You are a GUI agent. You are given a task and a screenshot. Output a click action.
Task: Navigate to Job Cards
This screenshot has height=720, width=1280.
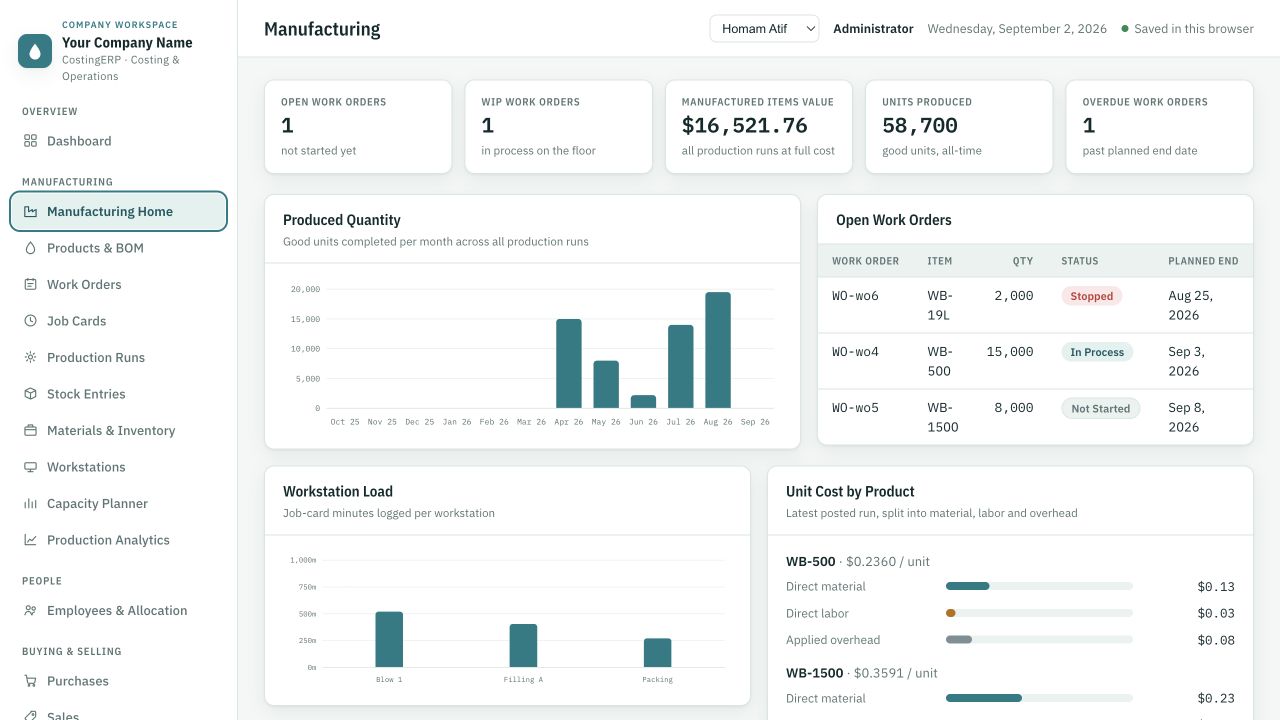119,321
